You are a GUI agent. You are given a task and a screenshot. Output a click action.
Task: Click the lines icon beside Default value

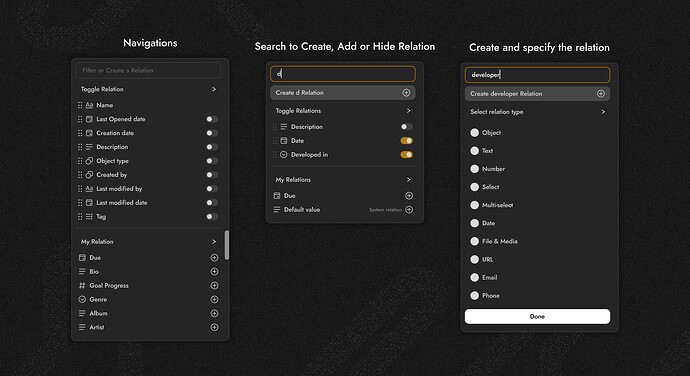point(277,210)
